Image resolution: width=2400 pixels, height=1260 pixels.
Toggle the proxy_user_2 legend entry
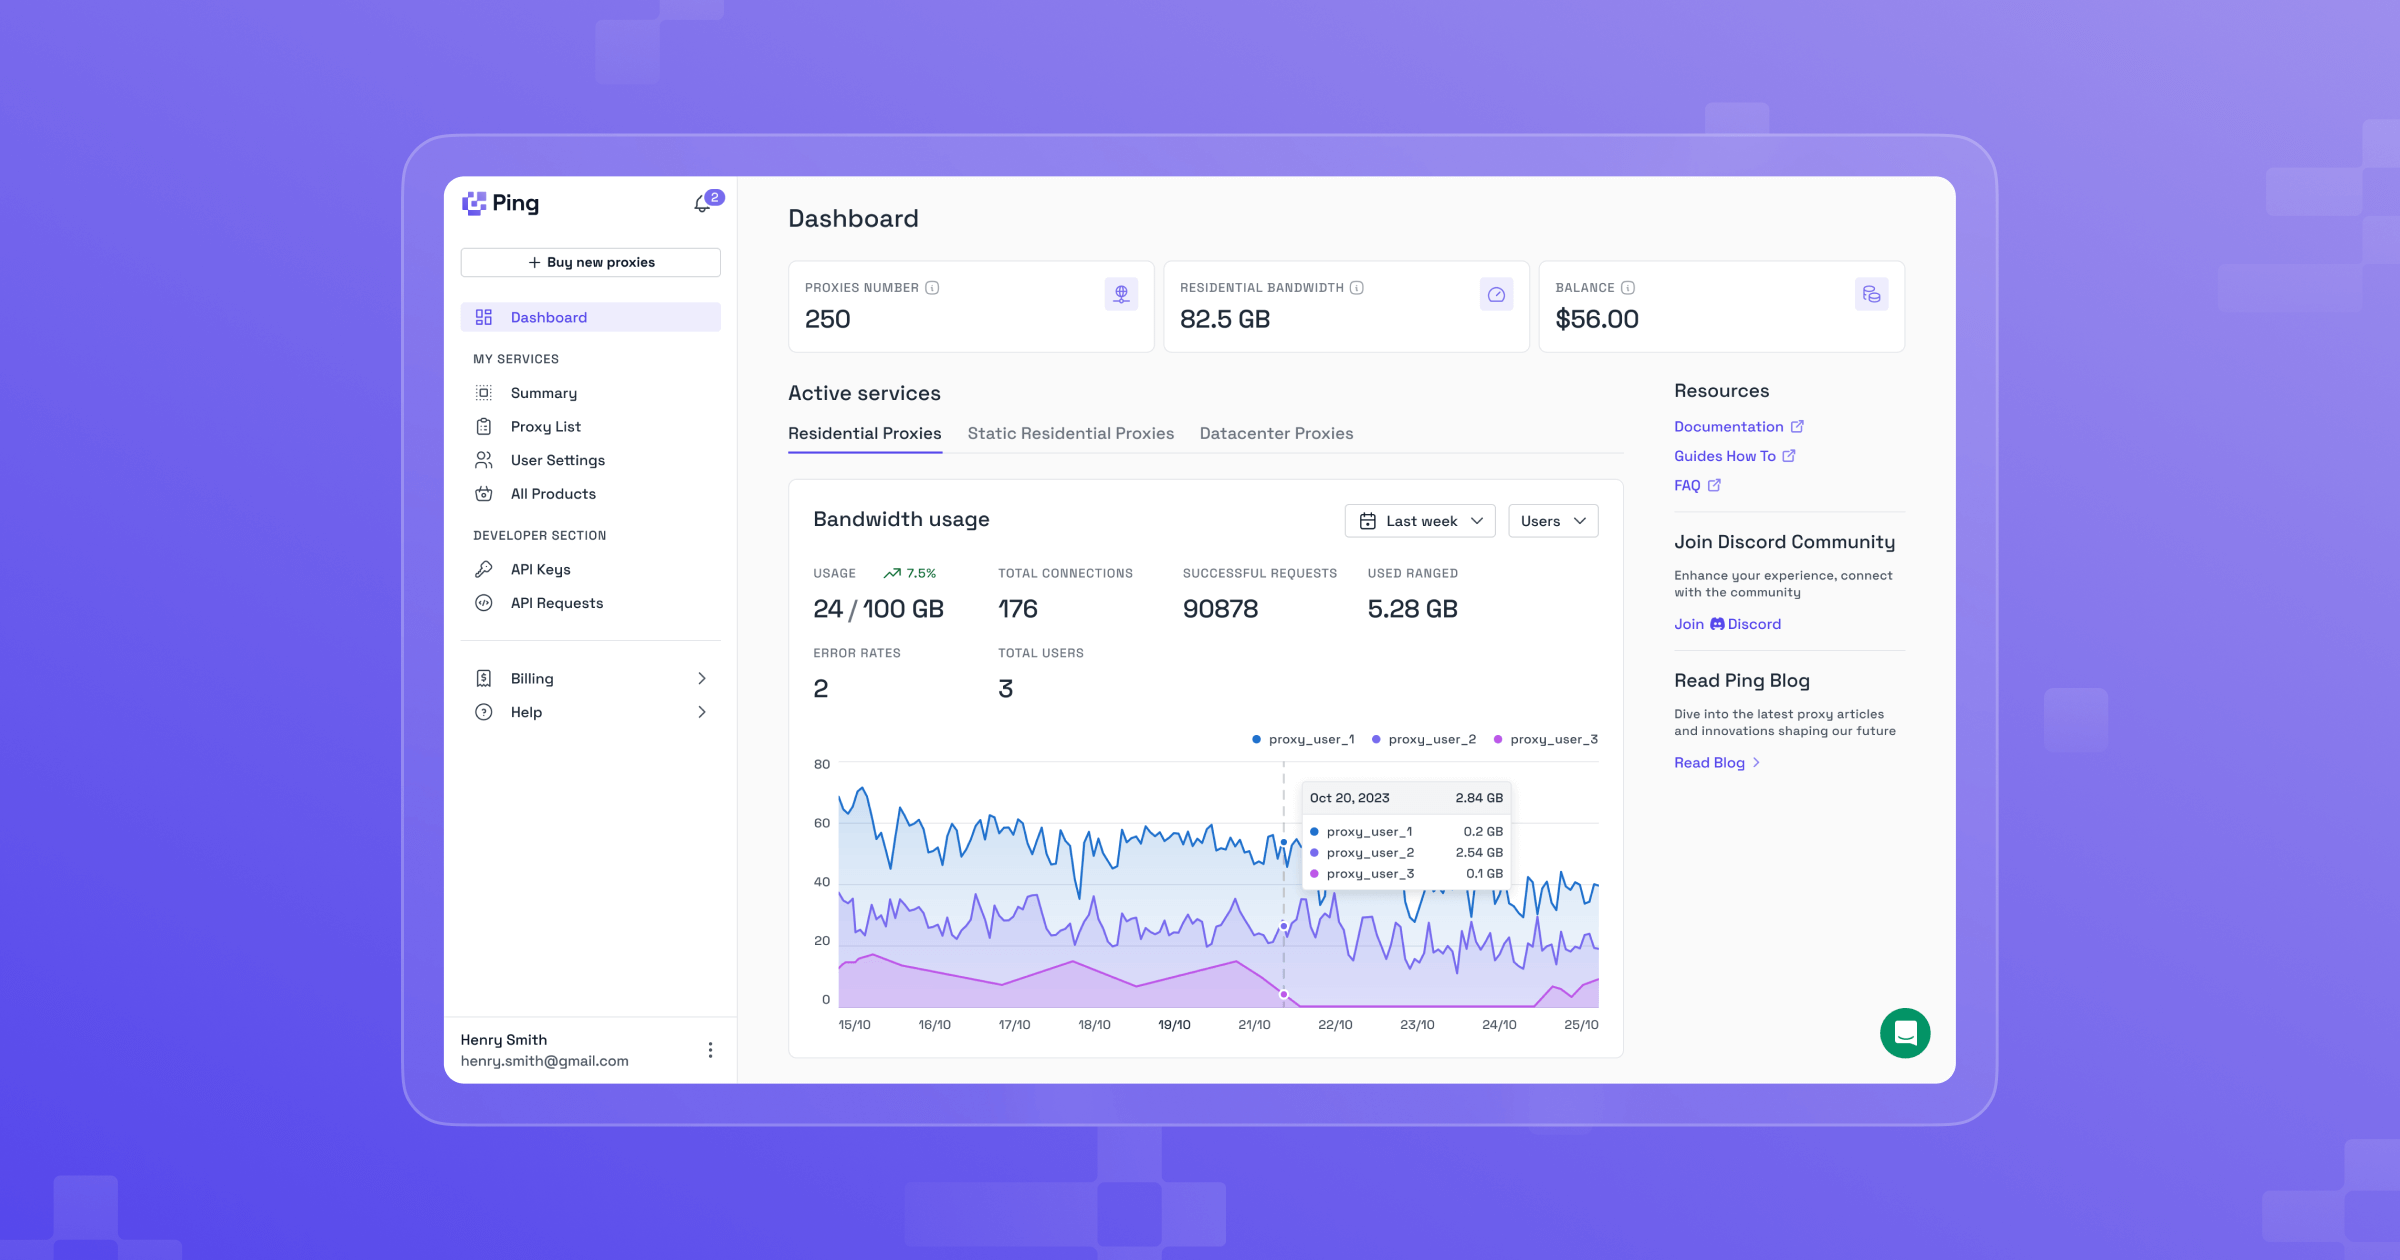1426,739
